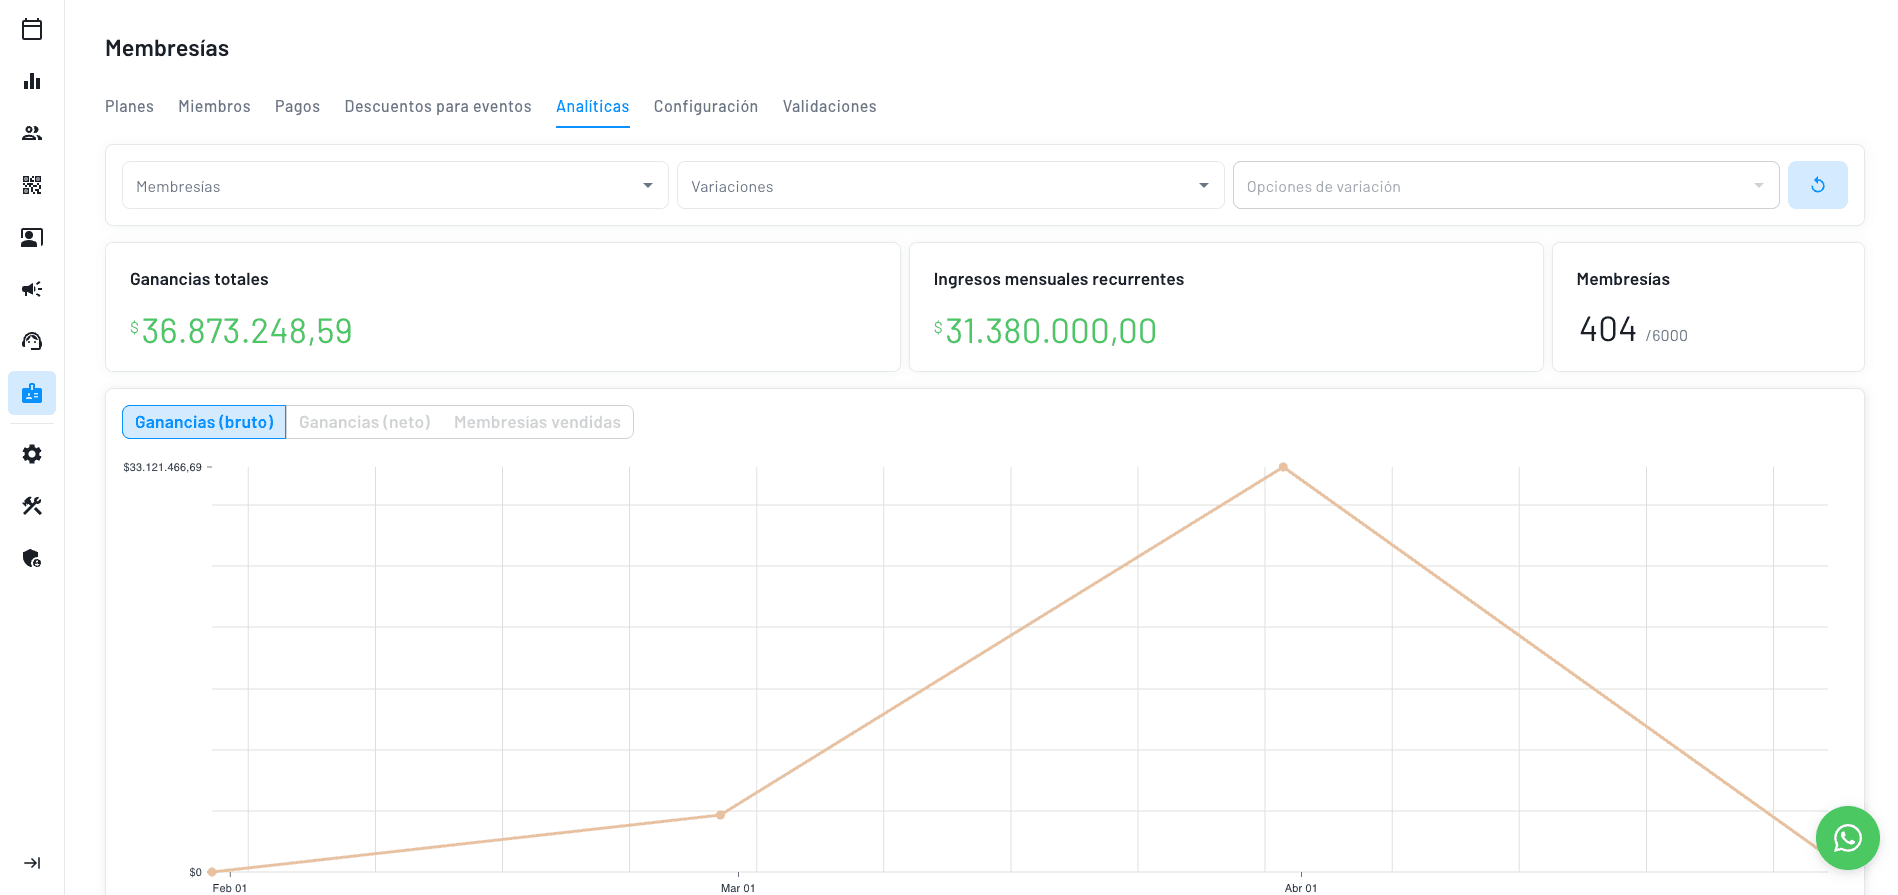Click the chart data point near Mar 01
Viewport: 1898px width, 895px height.
click(x=720, y=815)
